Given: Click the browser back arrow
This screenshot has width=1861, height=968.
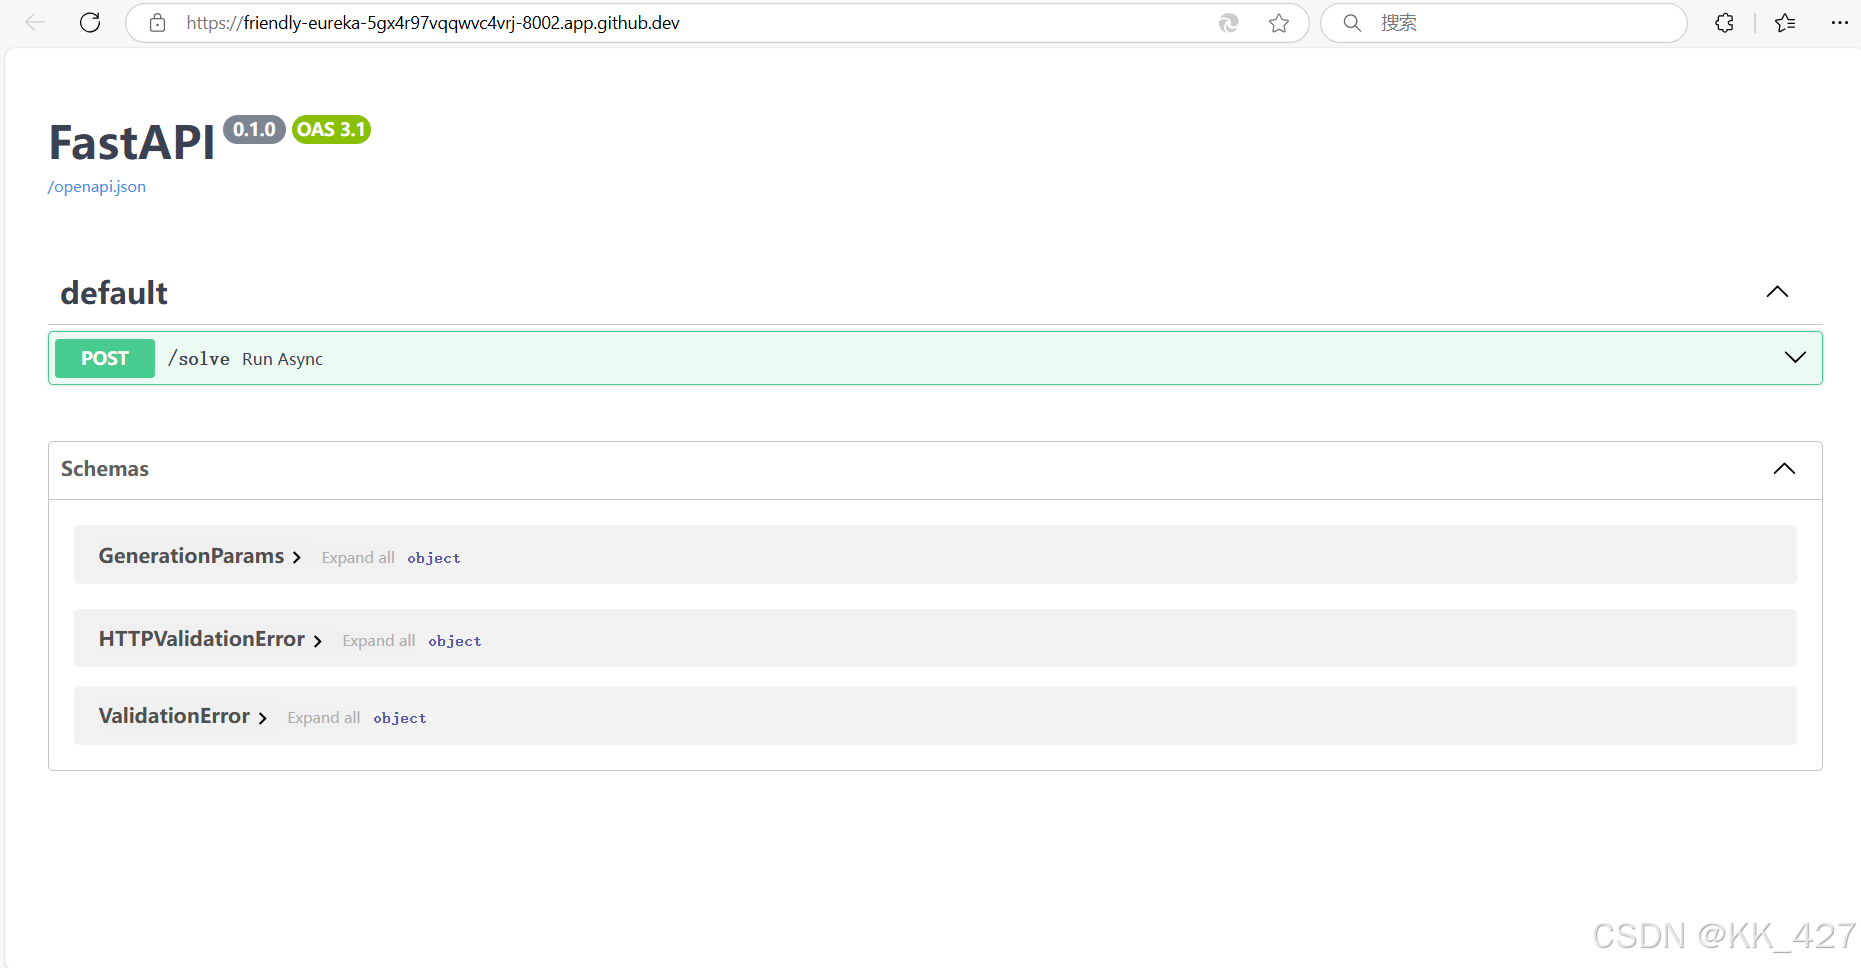Looking at the screenshot, I should 34,22.
